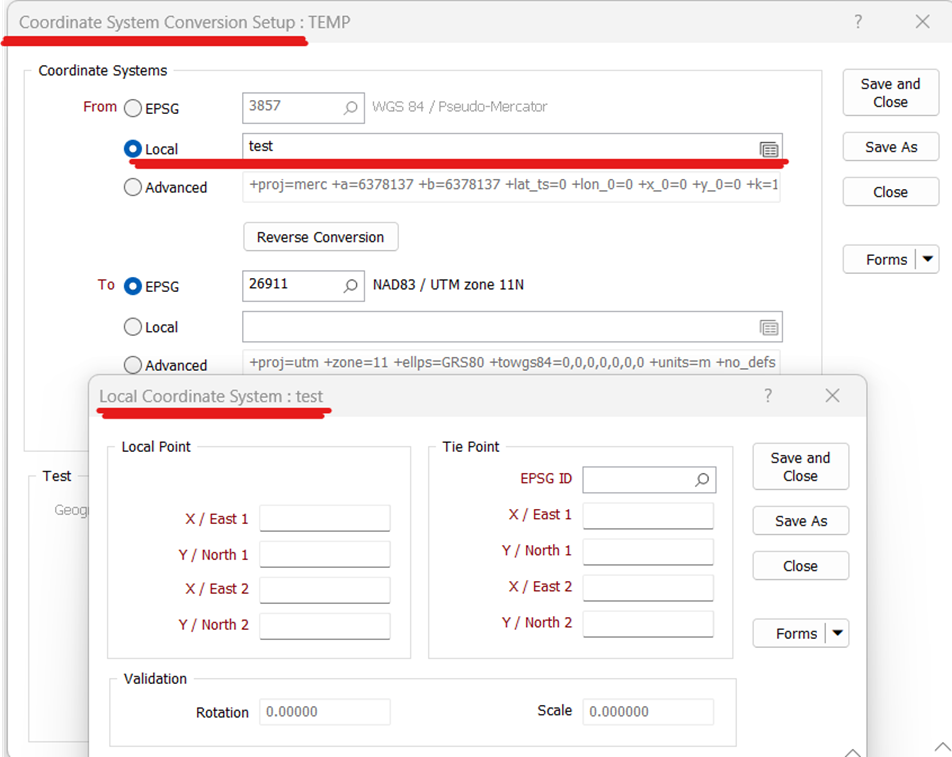Viewport: 952px width, 757px height.
Task: Click the To EPSG search magnifier icon
Action: (351, 286)
